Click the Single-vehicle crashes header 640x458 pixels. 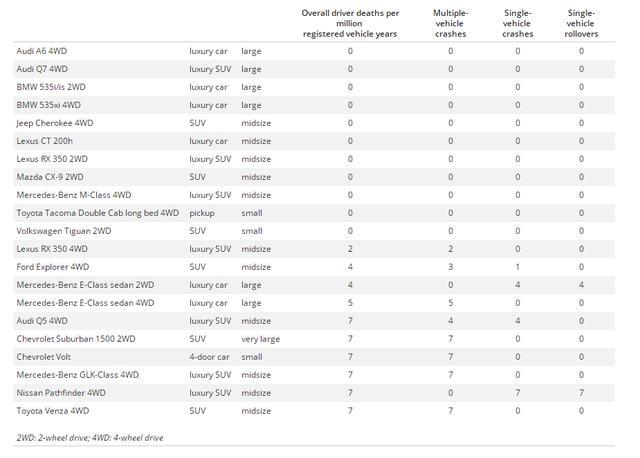pyautogui.click(x=518, y=23)
